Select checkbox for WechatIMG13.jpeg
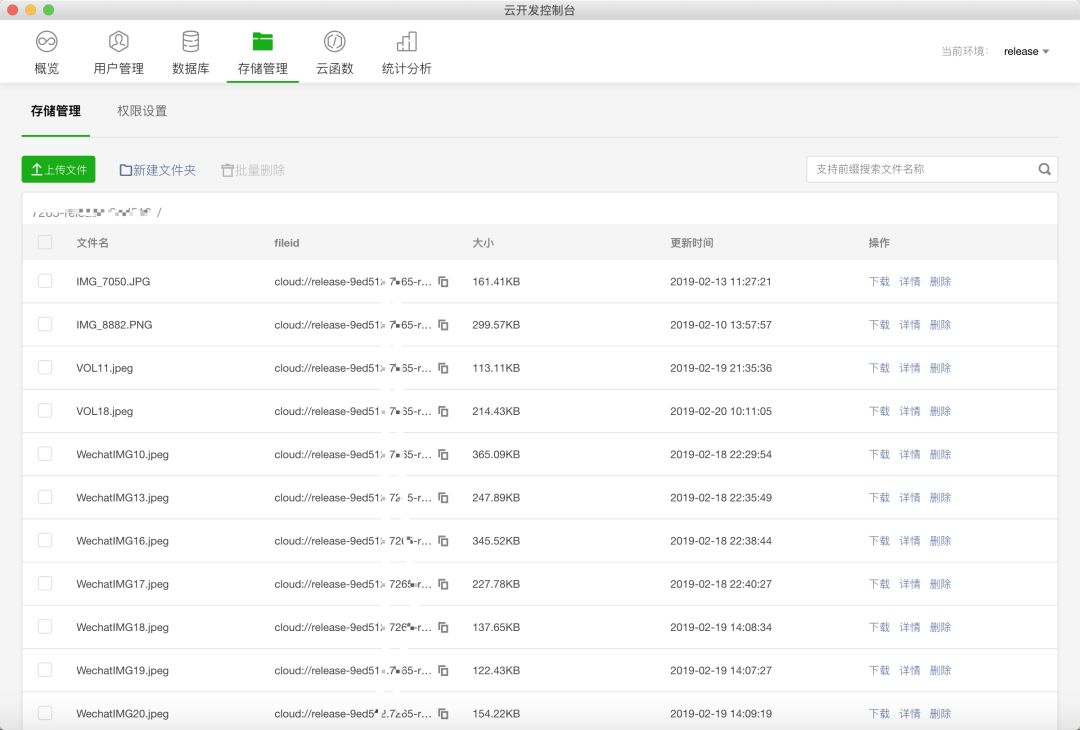 pos(45,497)
